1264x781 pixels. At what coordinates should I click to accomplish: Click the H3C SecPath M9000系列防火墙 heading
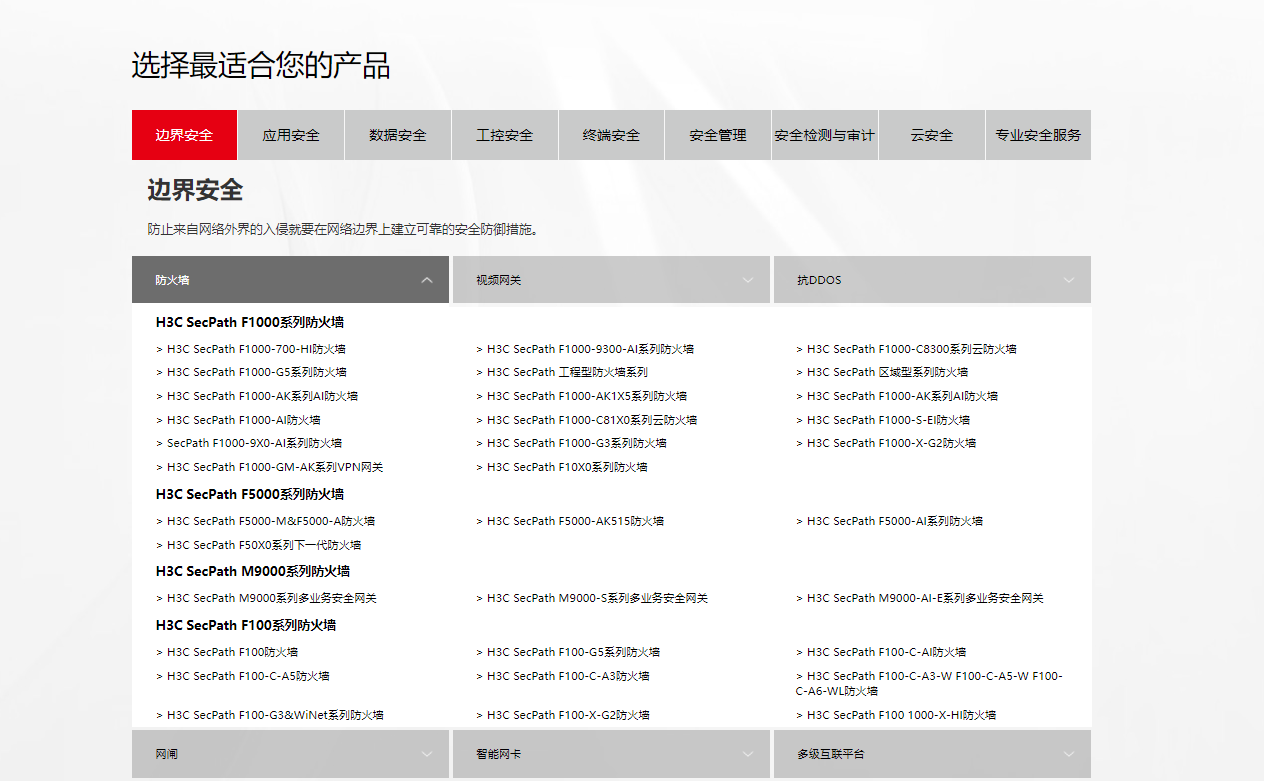click(253, 571)
